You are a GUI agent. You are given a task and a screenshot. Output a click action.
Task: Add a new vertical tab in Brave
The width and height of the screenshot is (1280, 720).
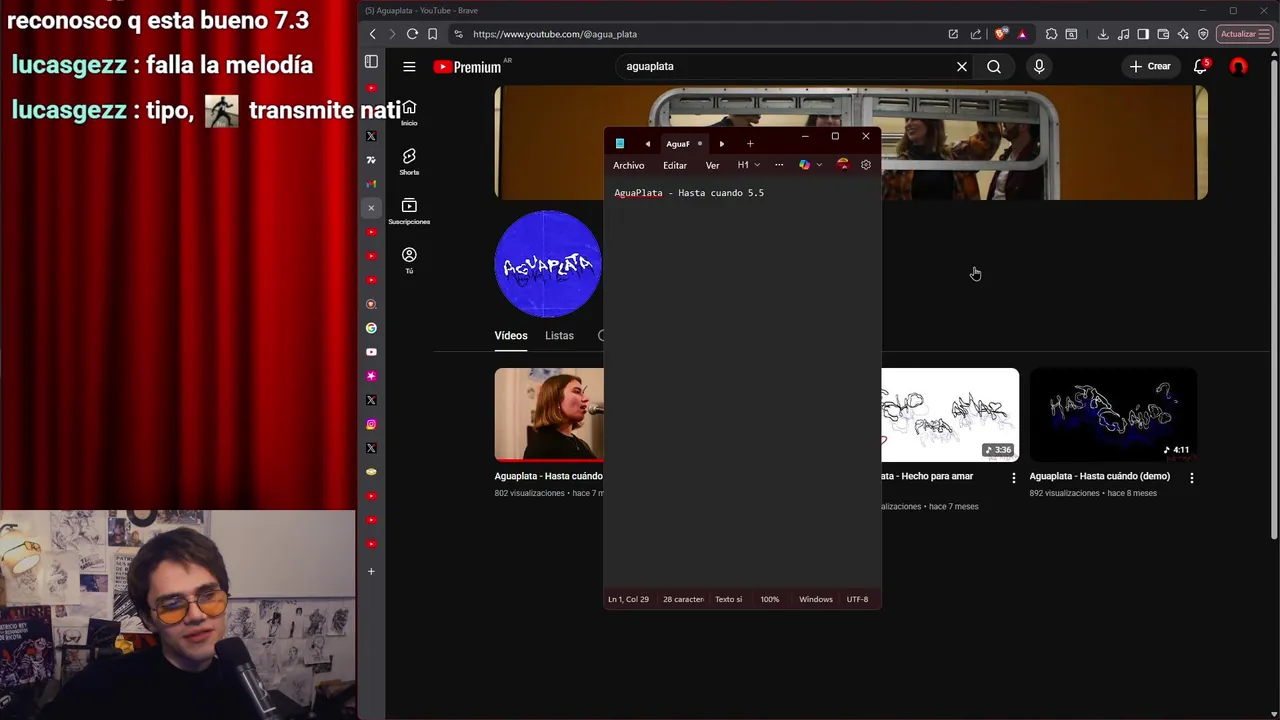click(371, 571)
